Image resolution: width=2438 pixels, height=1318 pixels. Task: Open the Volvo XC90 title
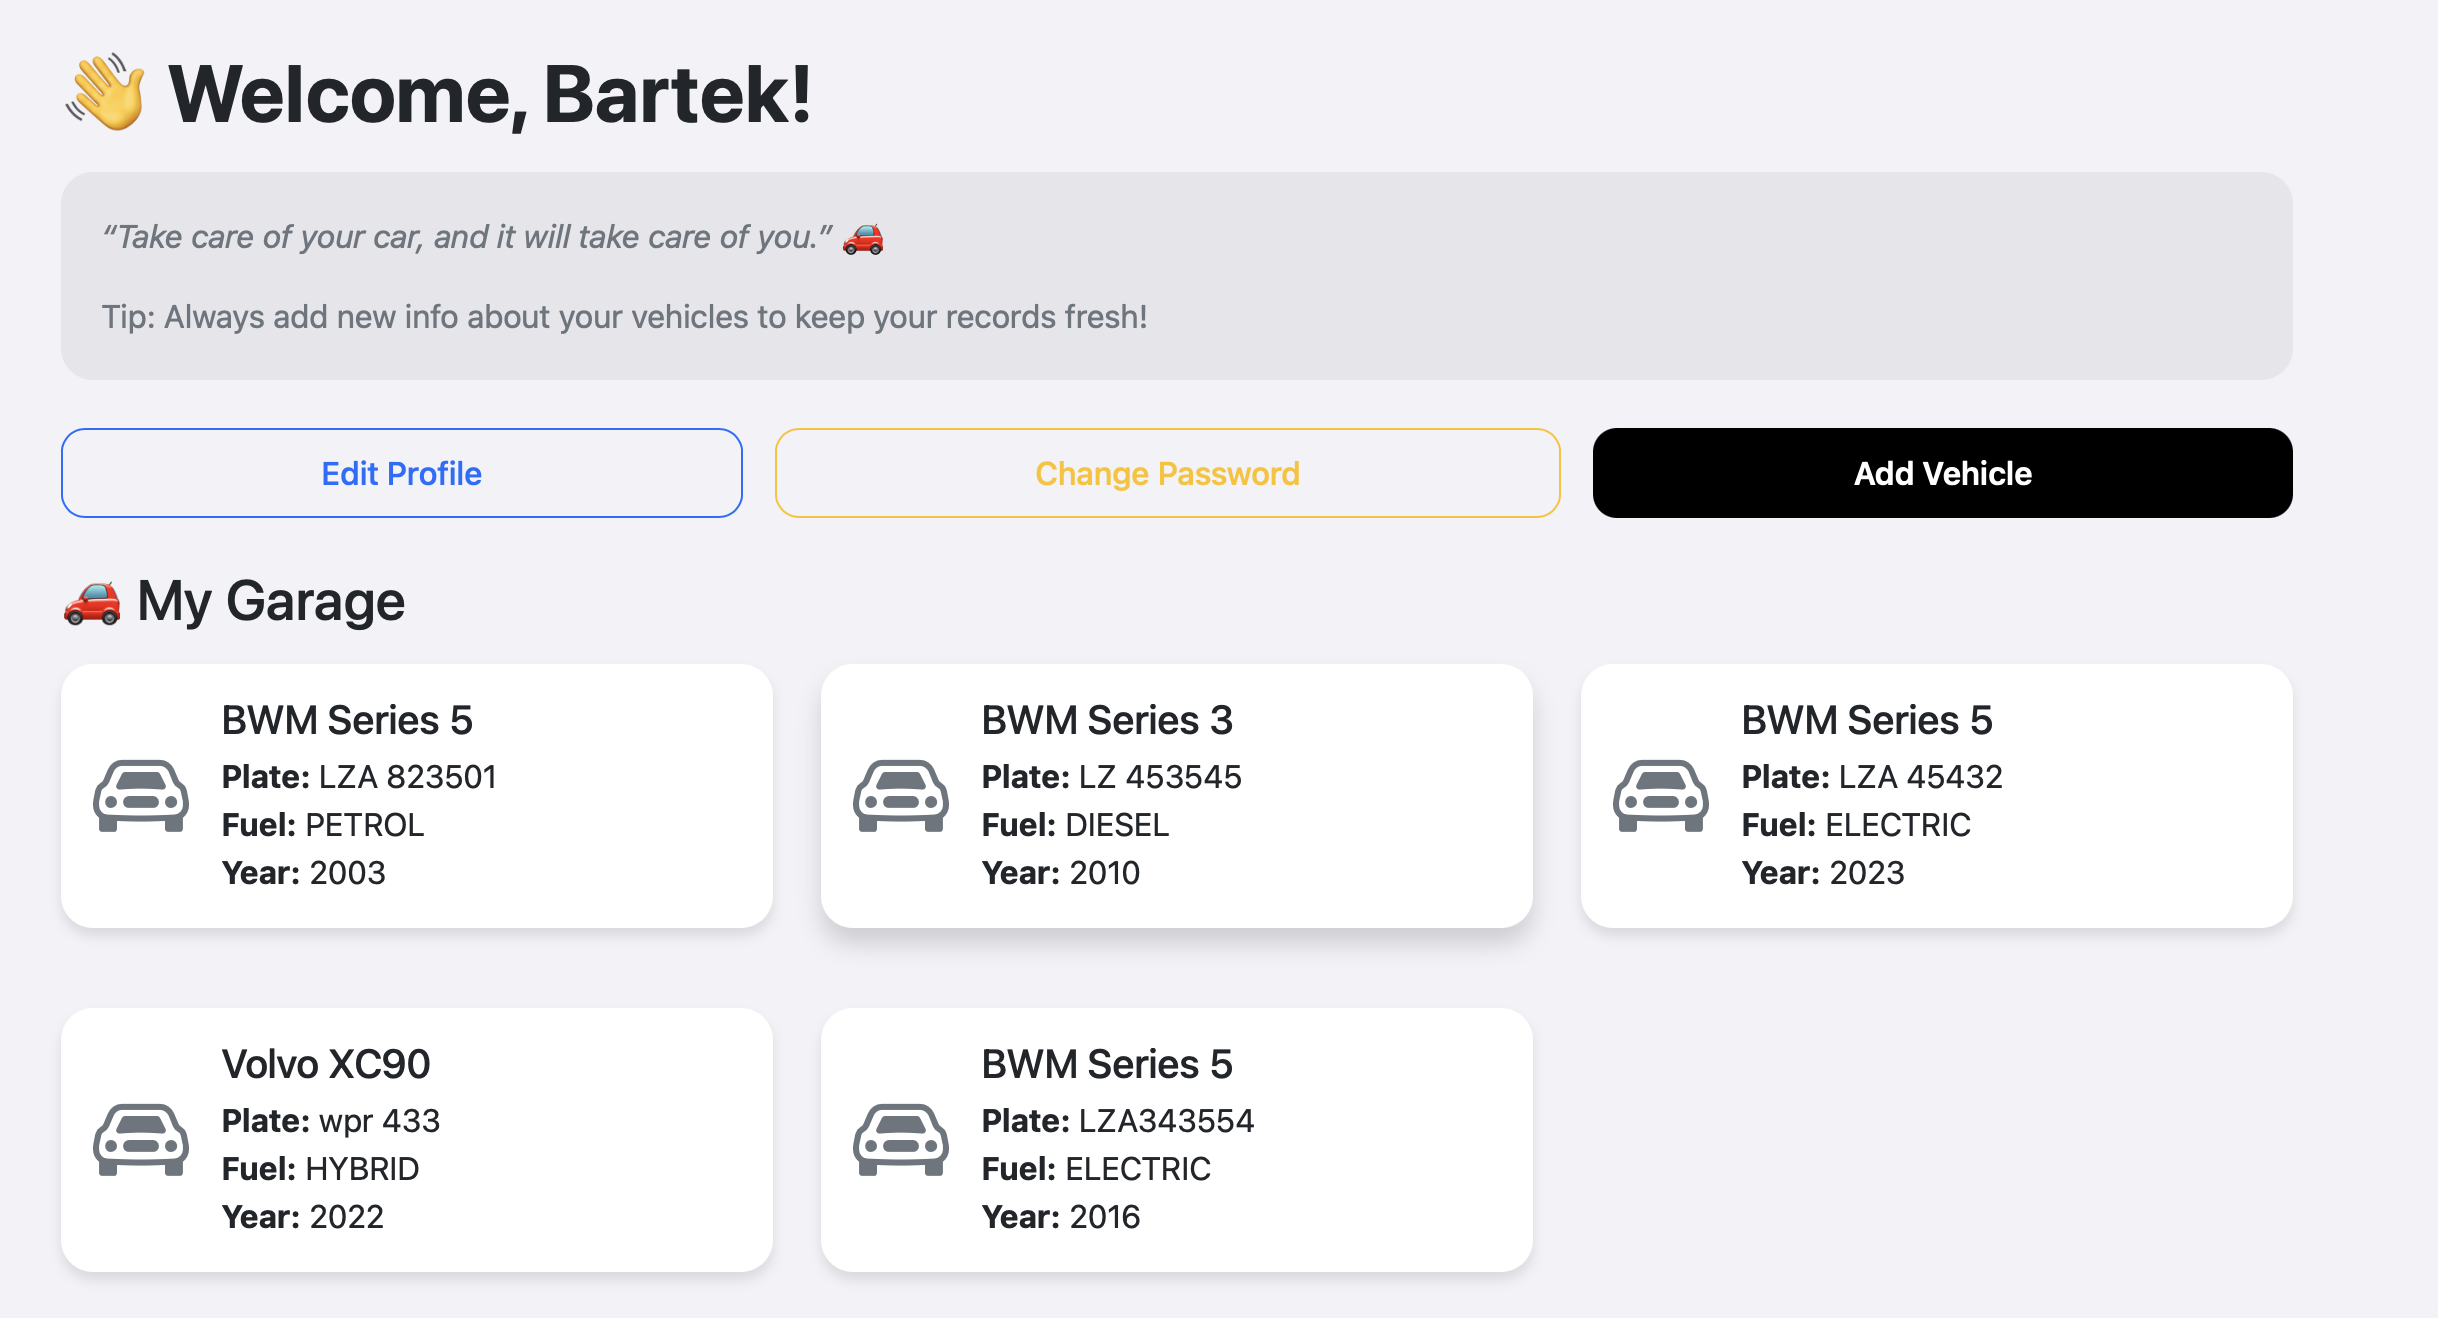[x=326, y=1064]
